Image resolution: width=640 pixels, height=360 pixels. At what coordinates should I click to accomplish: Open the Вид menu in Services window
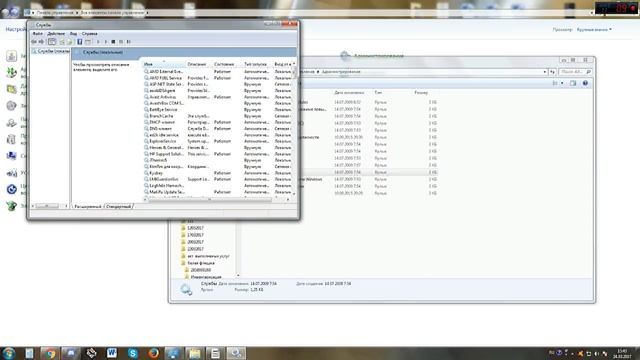(73, 33)
